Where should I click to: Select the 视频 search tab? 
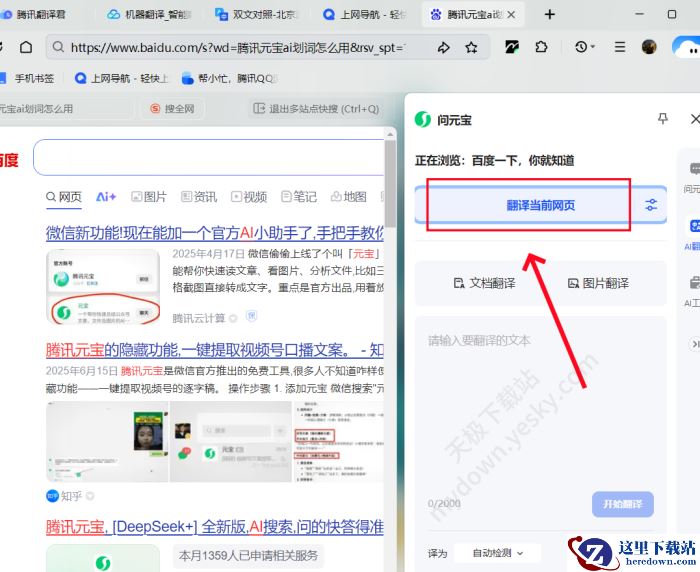[249, 197]
